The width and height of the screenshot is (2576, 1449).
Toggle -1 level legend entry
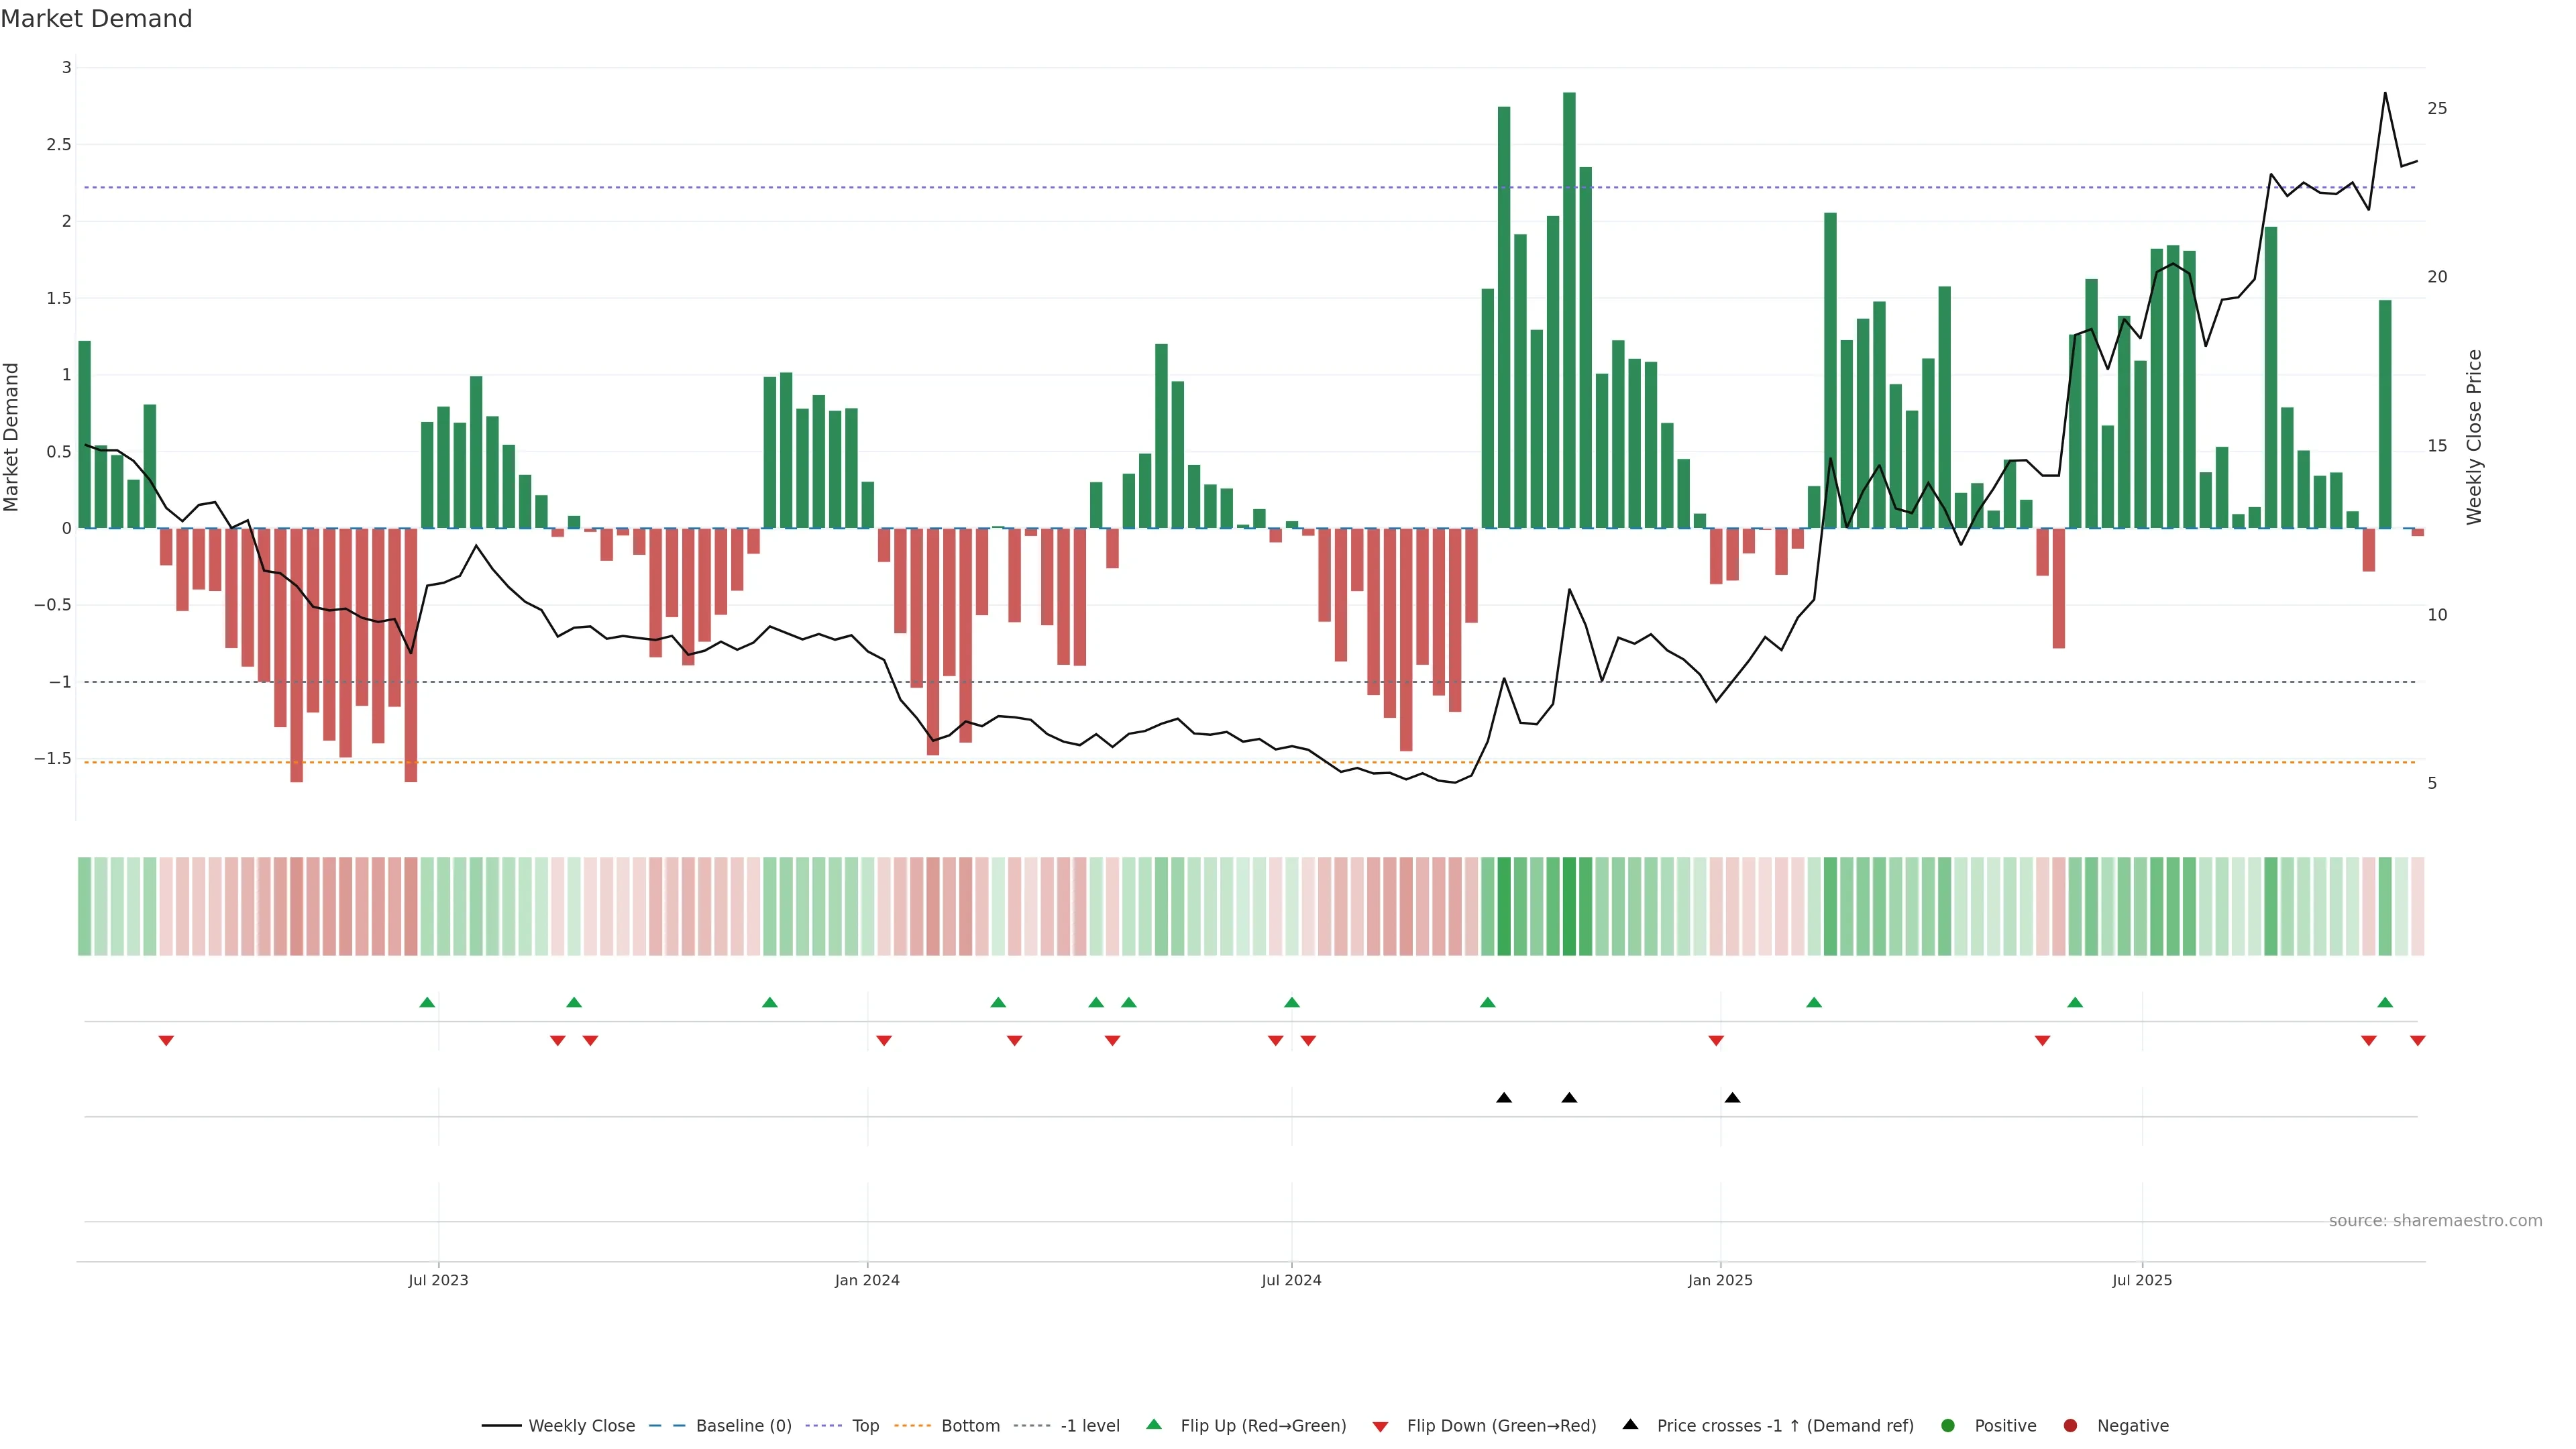1089,1425
